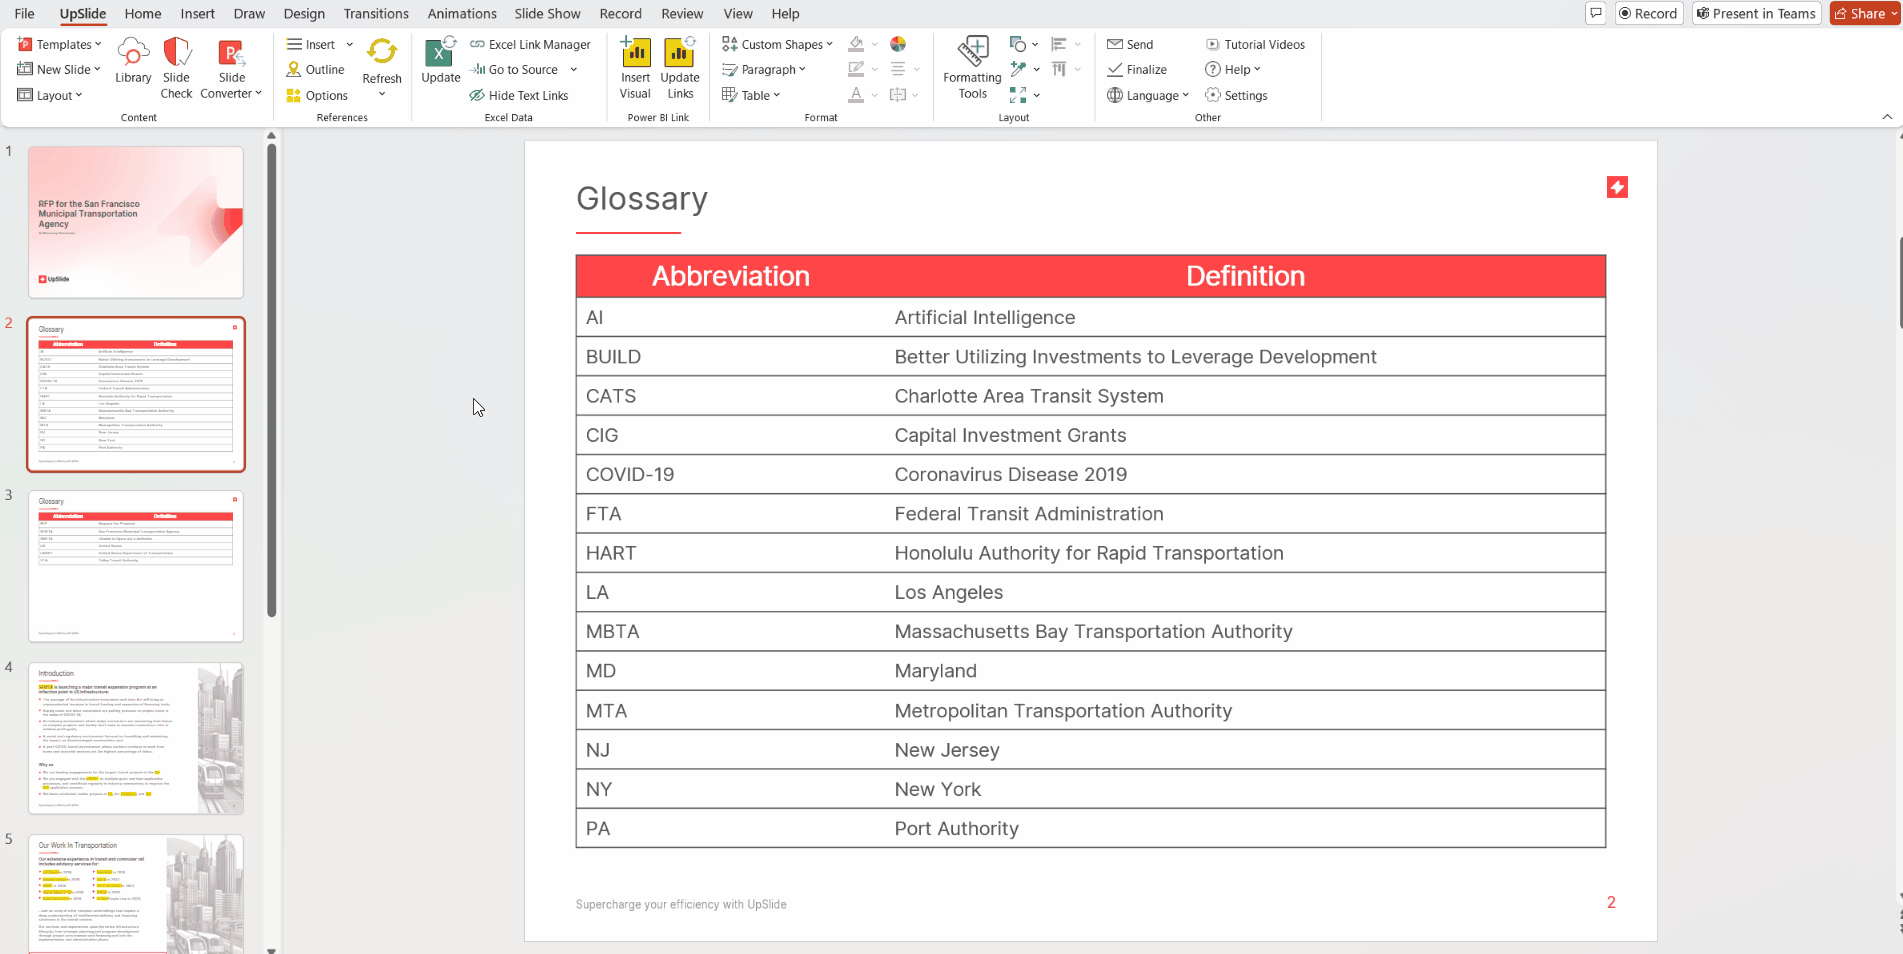The width and height of the screenshot is (1903, 954).
Task: Open the color palette wheel icon
Action: point(898,44)
